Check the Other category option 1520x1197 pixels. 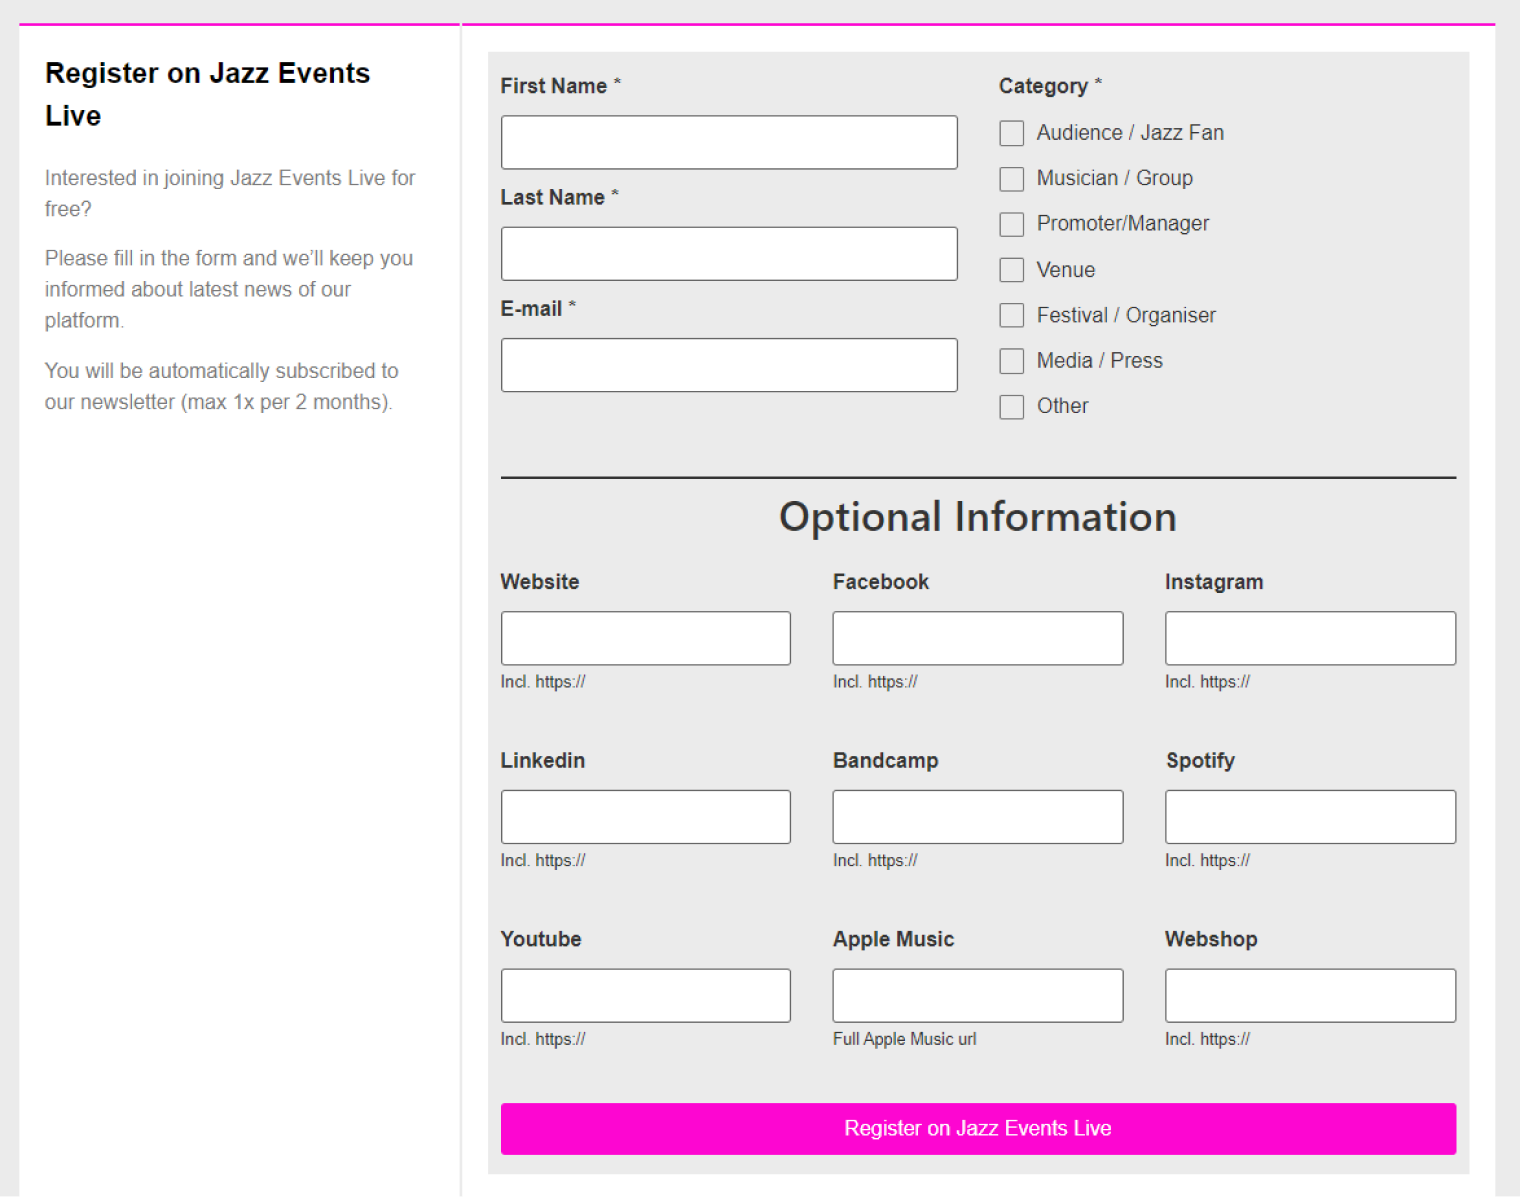click(x=1011, y=406)
